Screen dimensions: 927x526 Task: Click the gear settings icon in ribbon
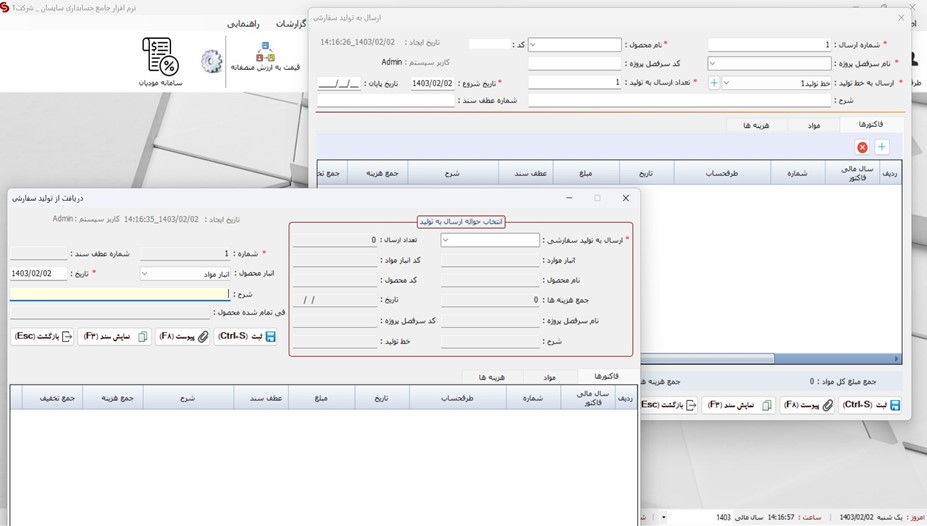tap(210, 62)
